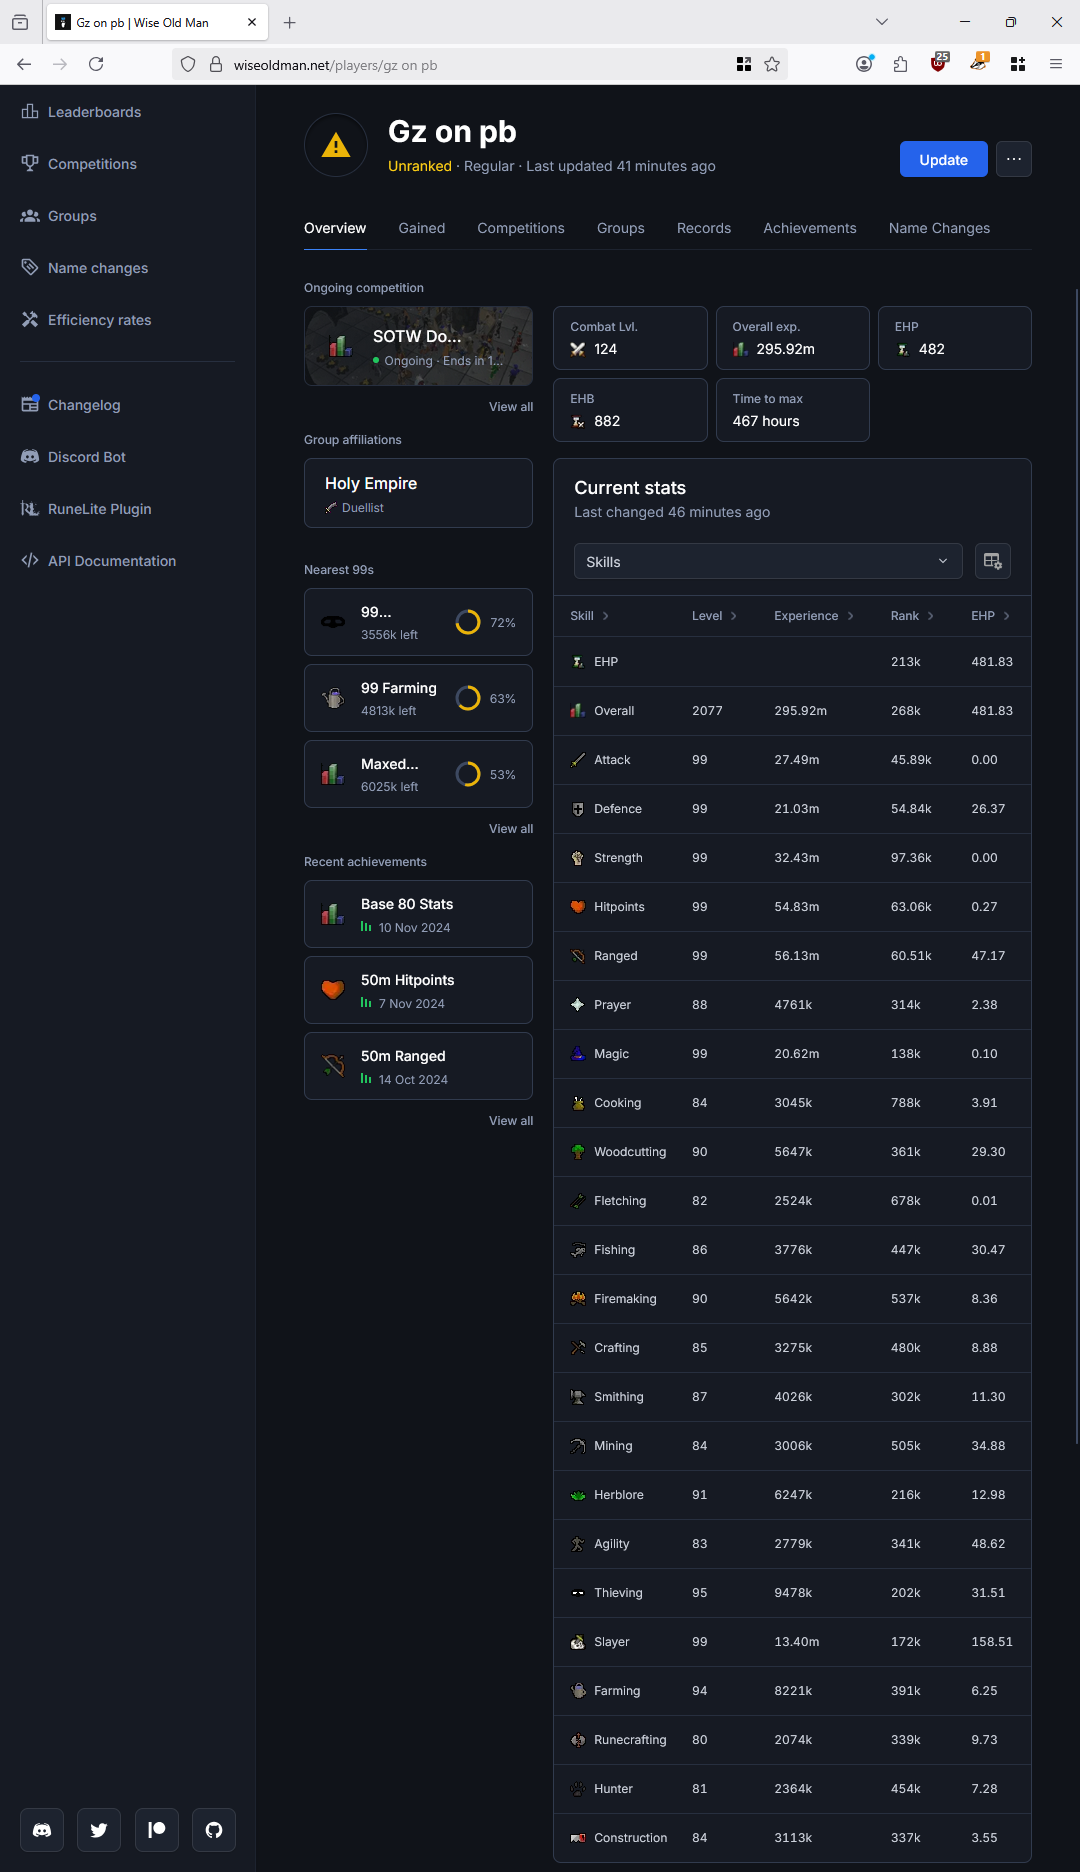The width and height of the screenshot is (1080, 1872).
Task: Sort table by Level column
Action: coord(714,616)
